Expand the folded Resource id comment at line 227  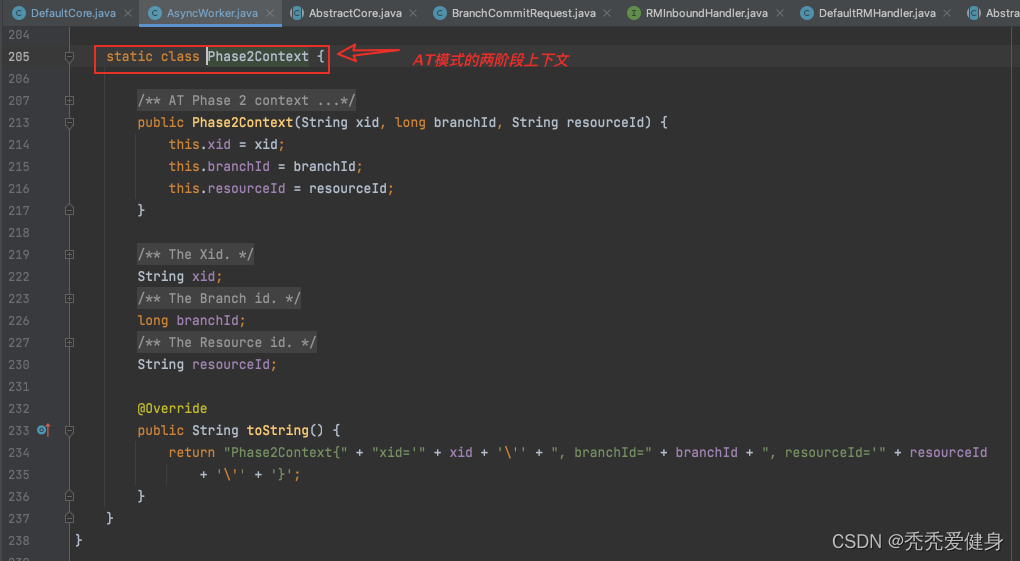(x=70, y=342)
